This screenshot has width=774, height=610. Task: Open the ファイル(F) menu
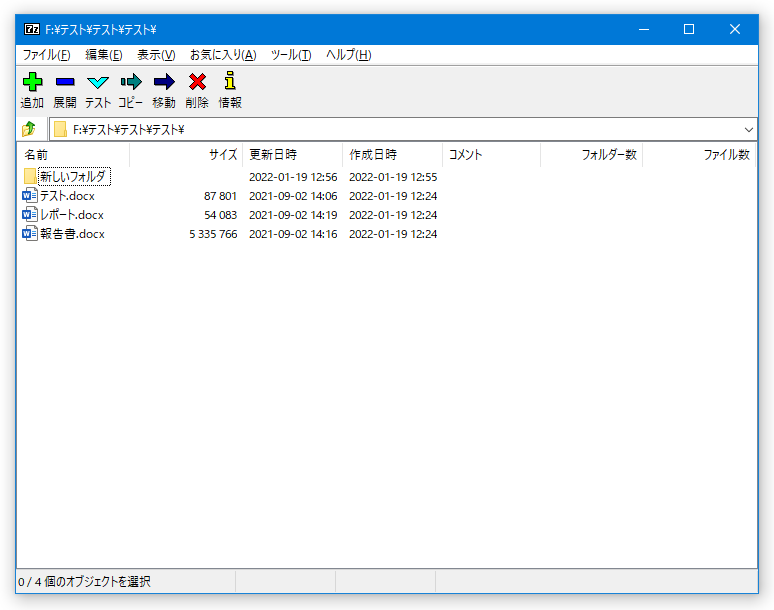pos(46,55)
